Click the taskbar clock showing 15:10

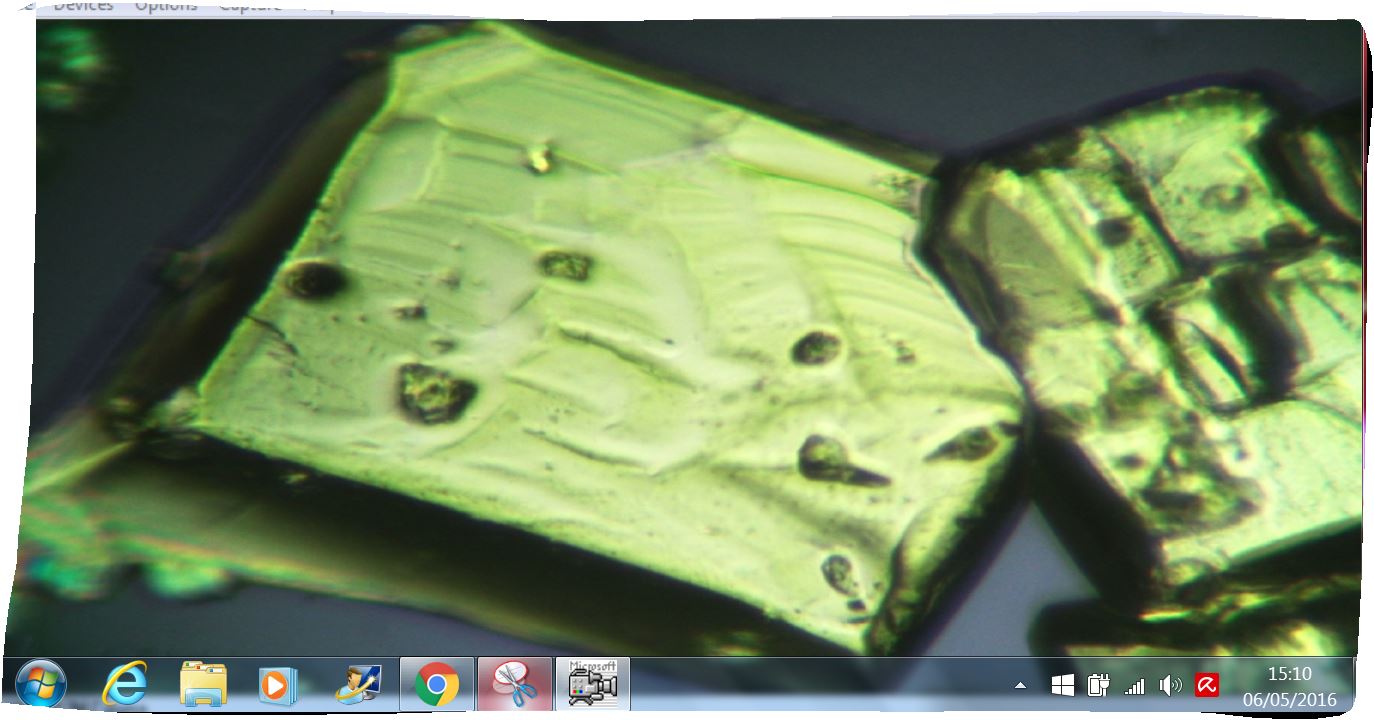[1289, 686]
